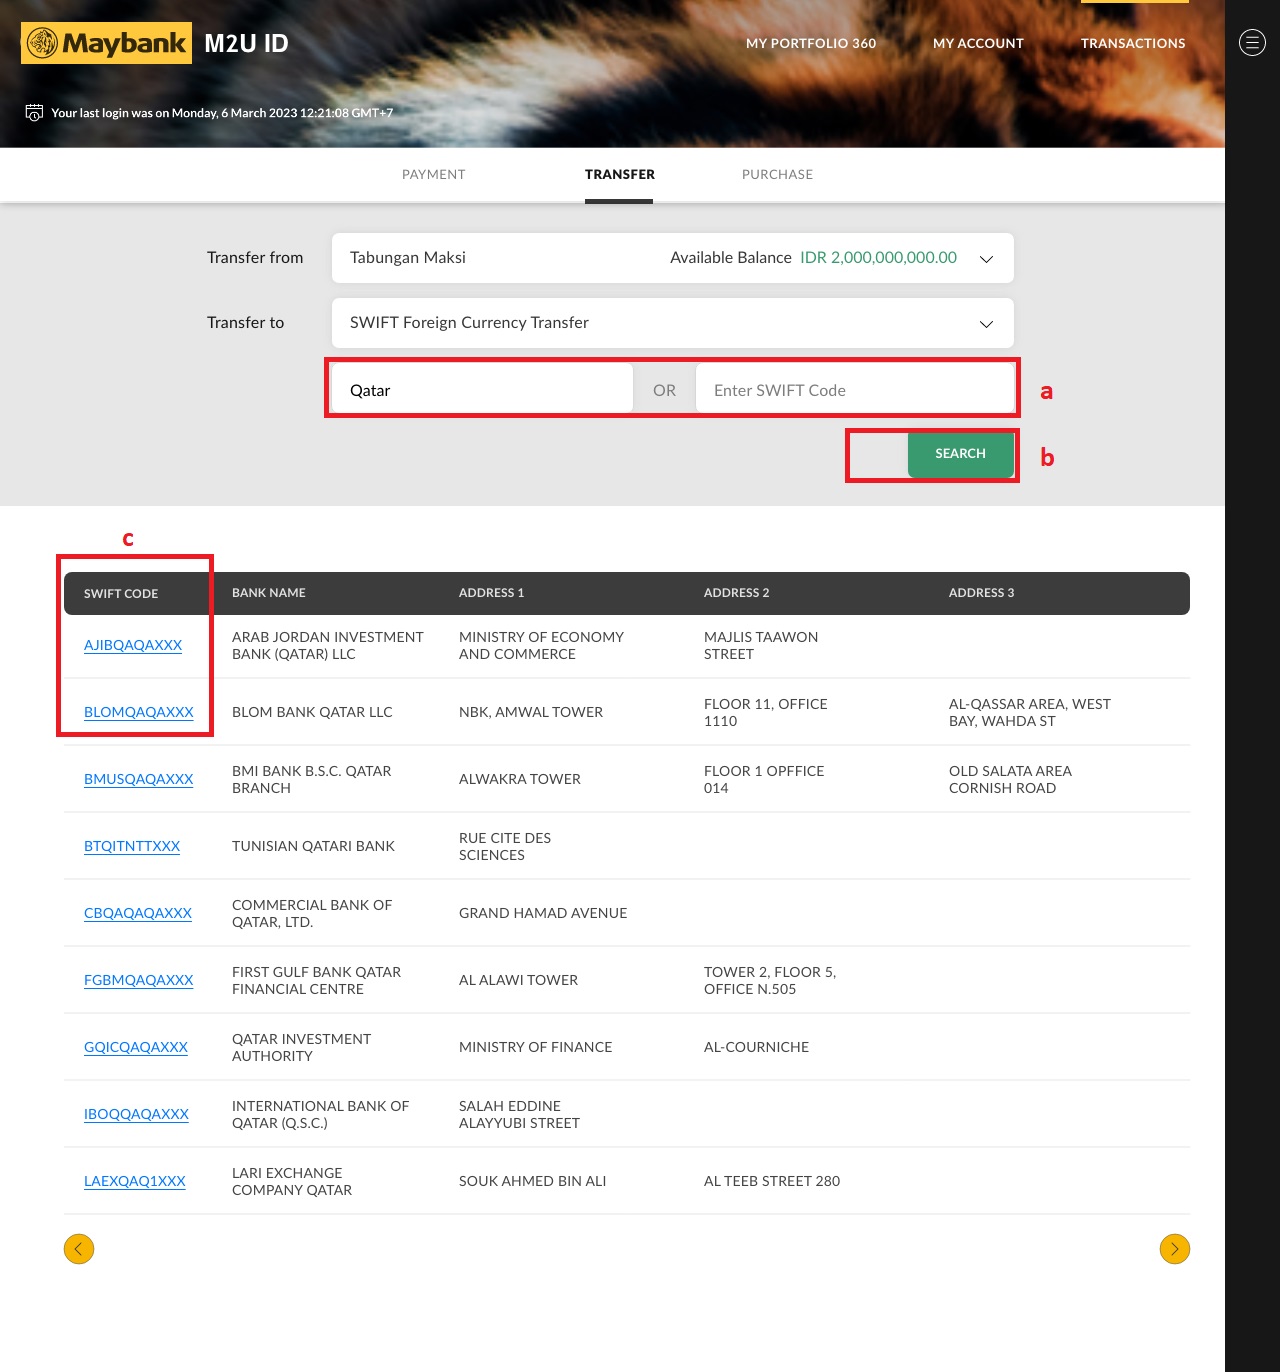Select SWIFT code CBQAQAQAXXX

[138, 913]
